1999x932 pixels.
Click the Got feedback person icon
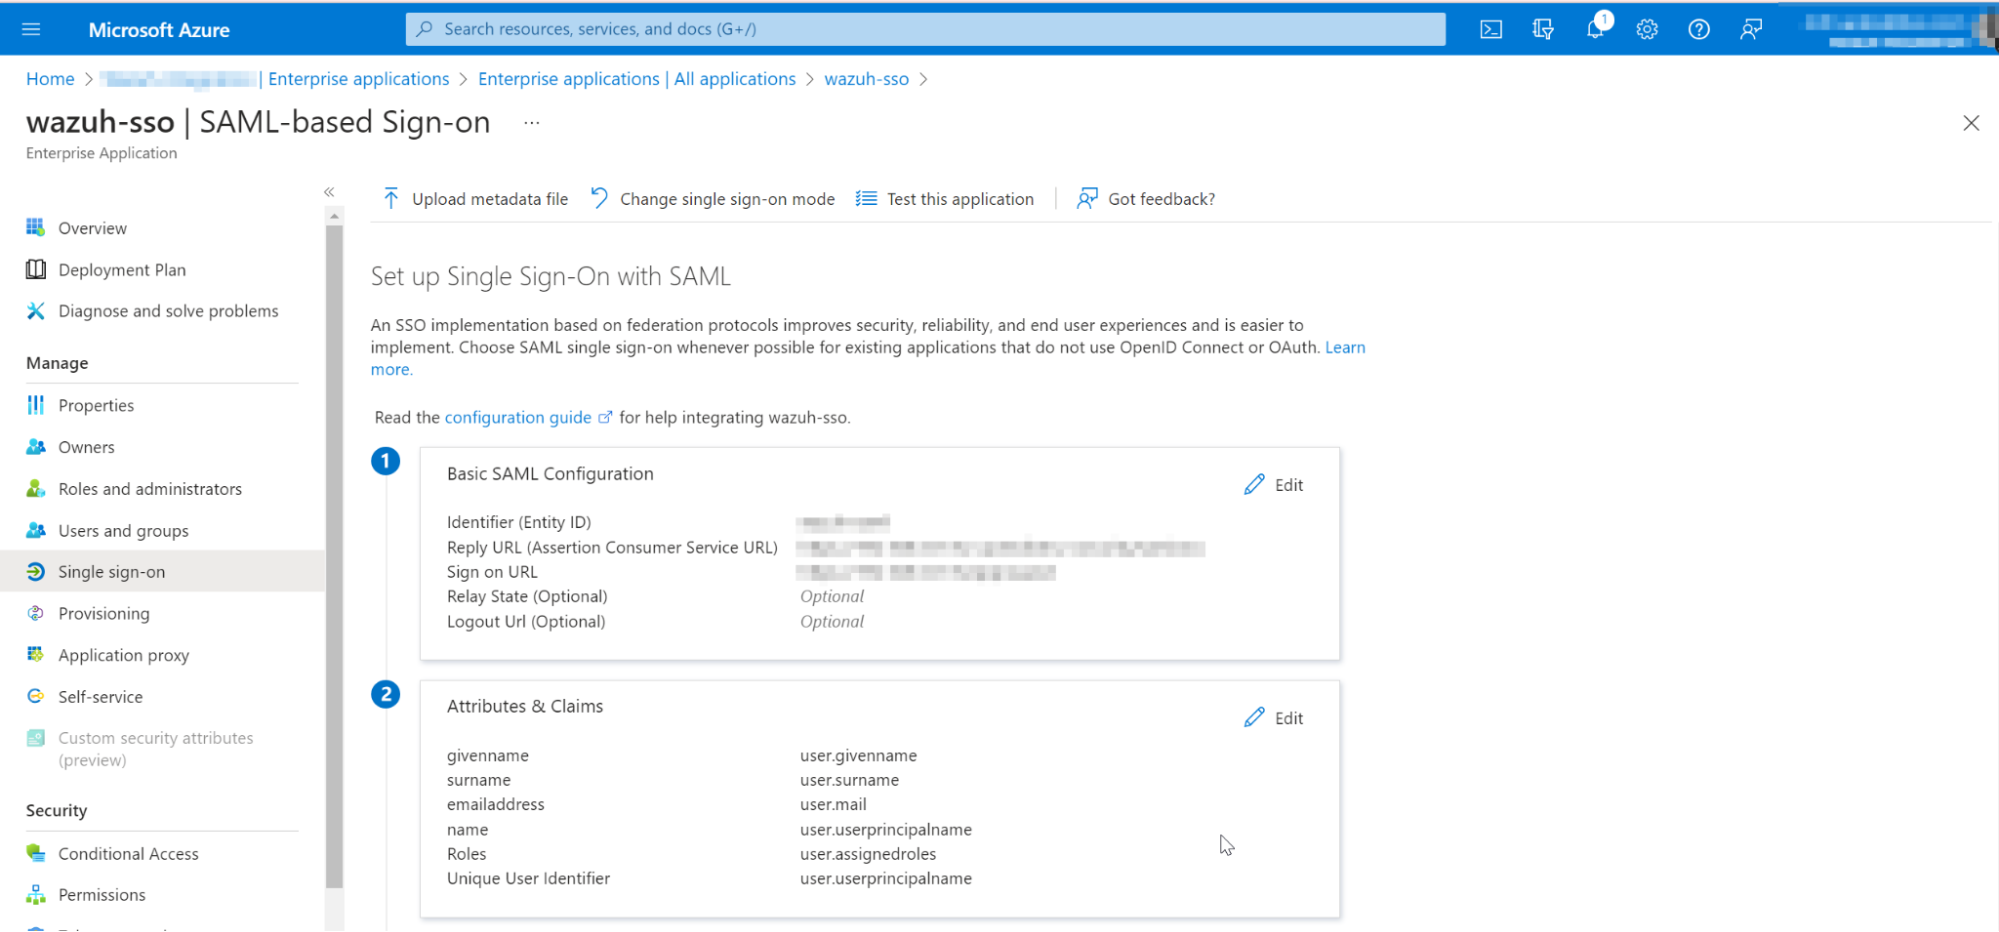pyautogui.click(x=1087, y=198)
